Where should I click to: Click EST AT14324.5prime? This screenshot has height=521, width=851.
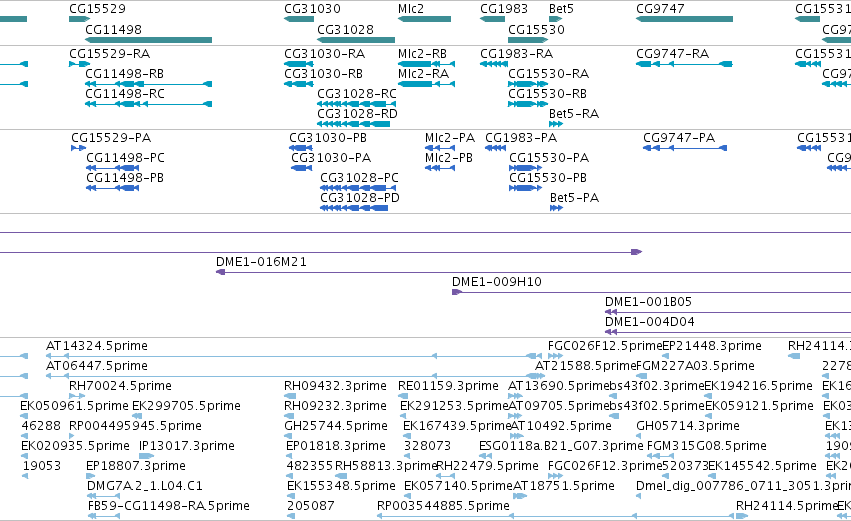coord(97,346)
